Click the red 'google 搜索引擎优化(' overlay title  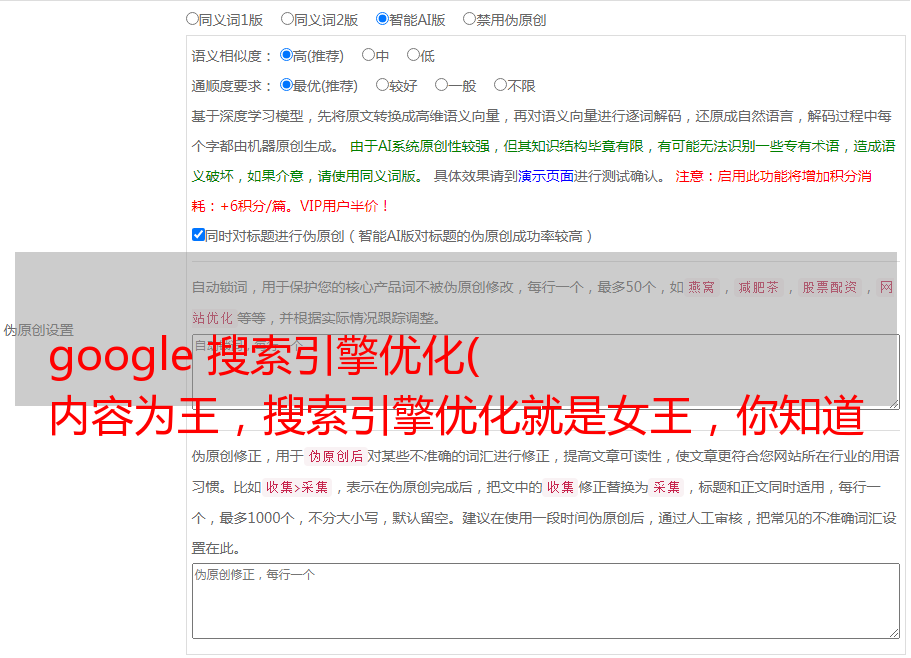click(265, 359)
